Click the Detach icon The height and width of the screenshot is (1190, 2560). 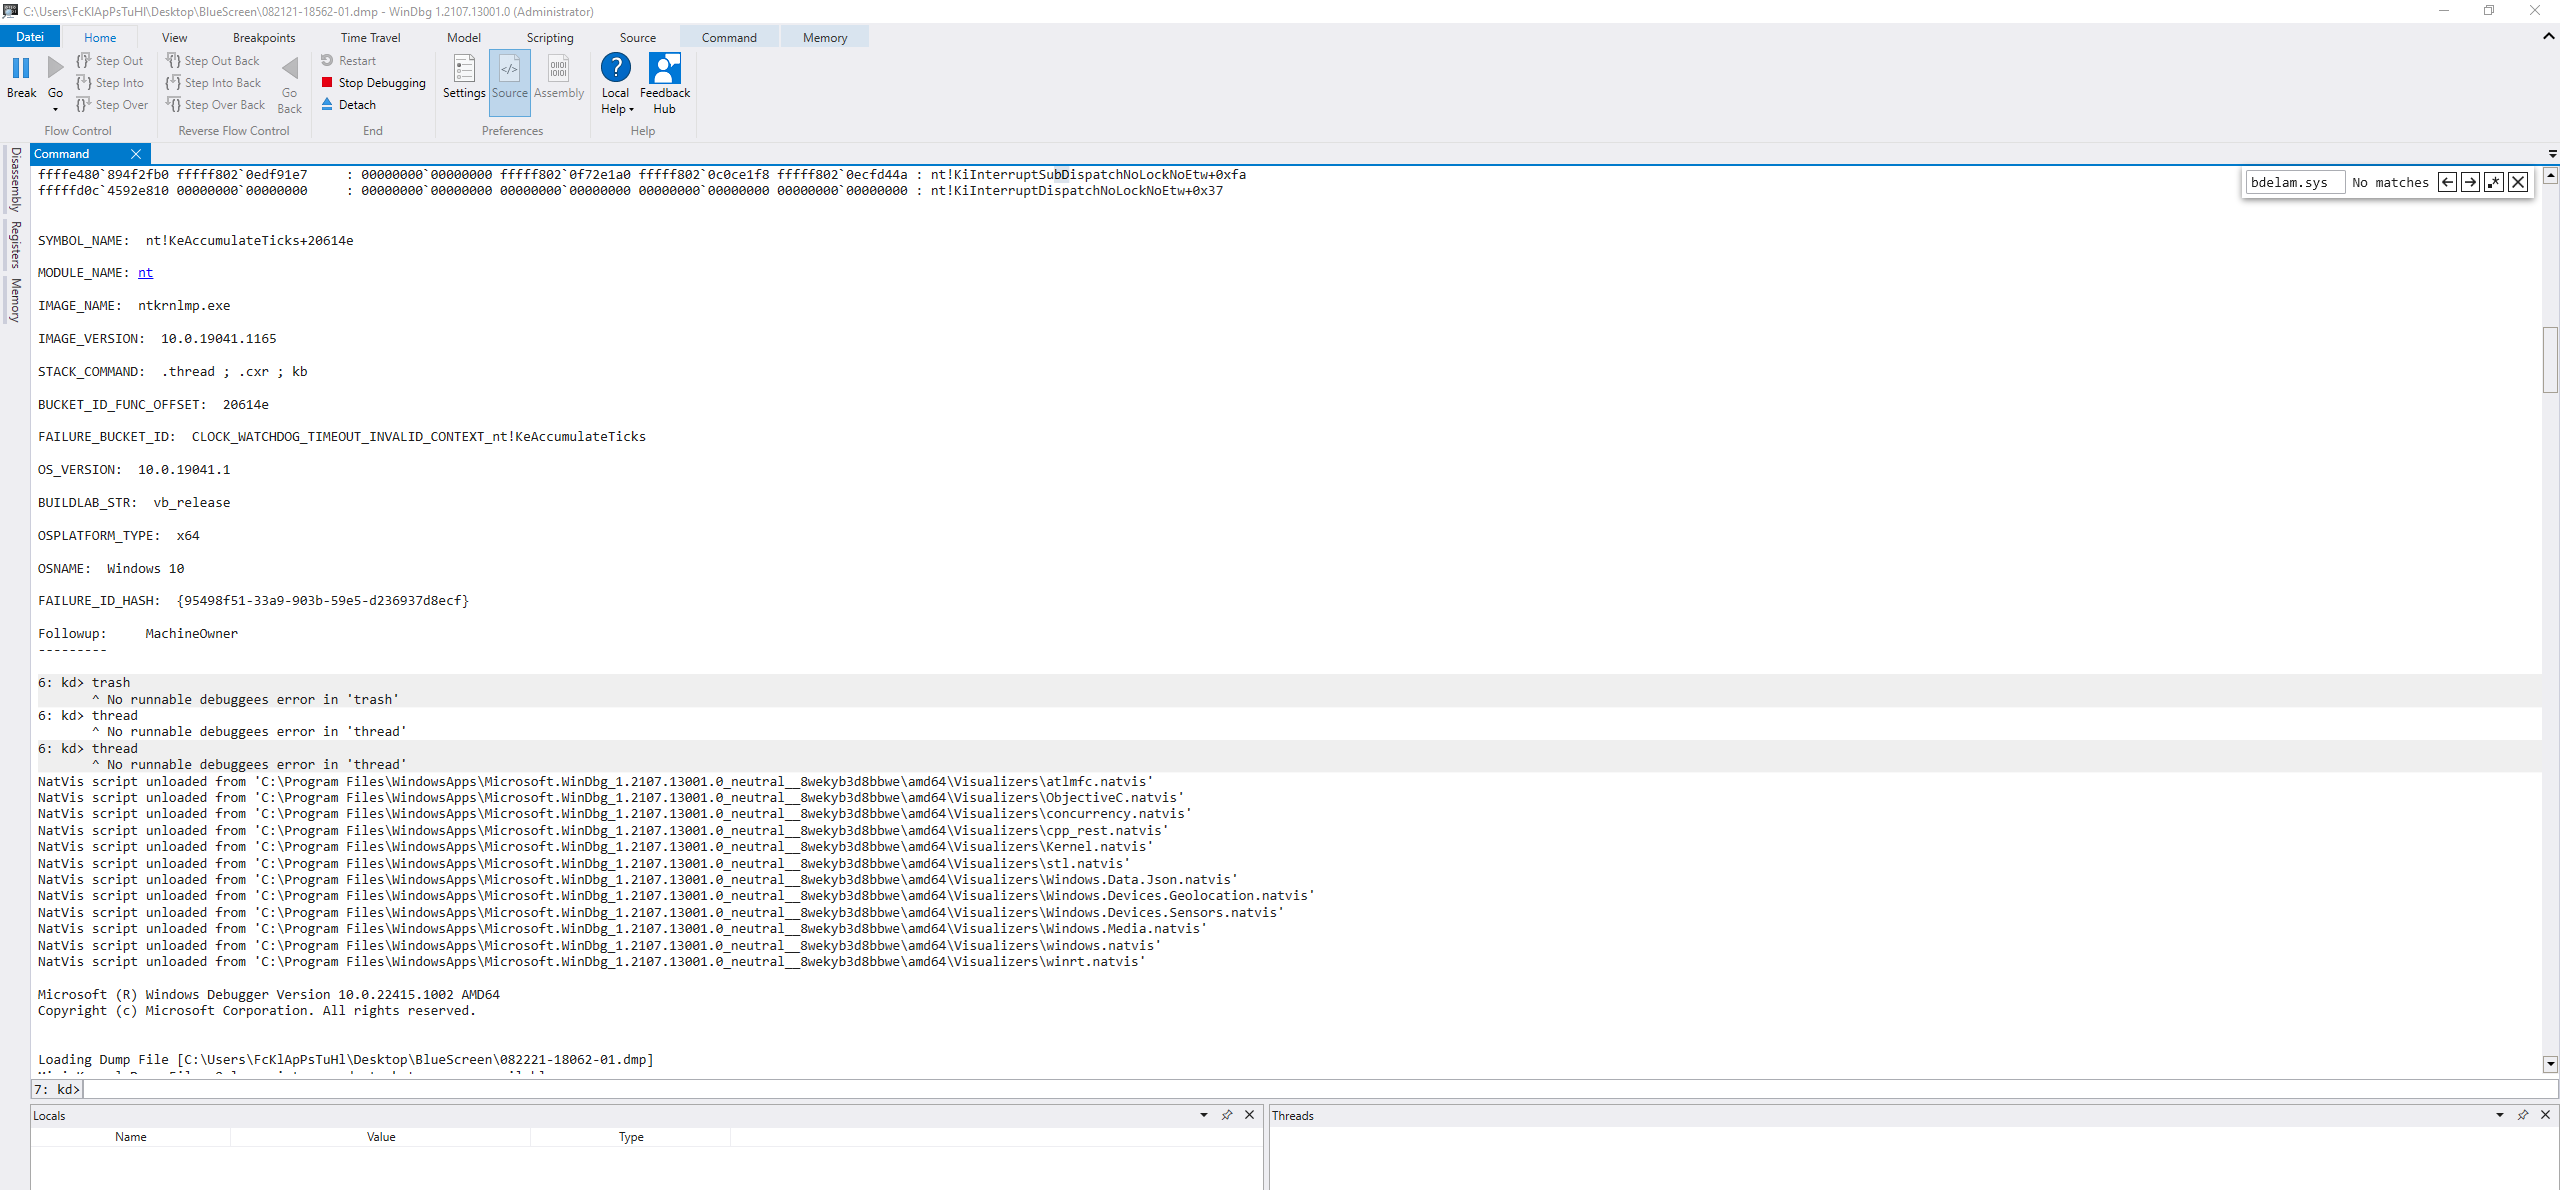point(327,104)
